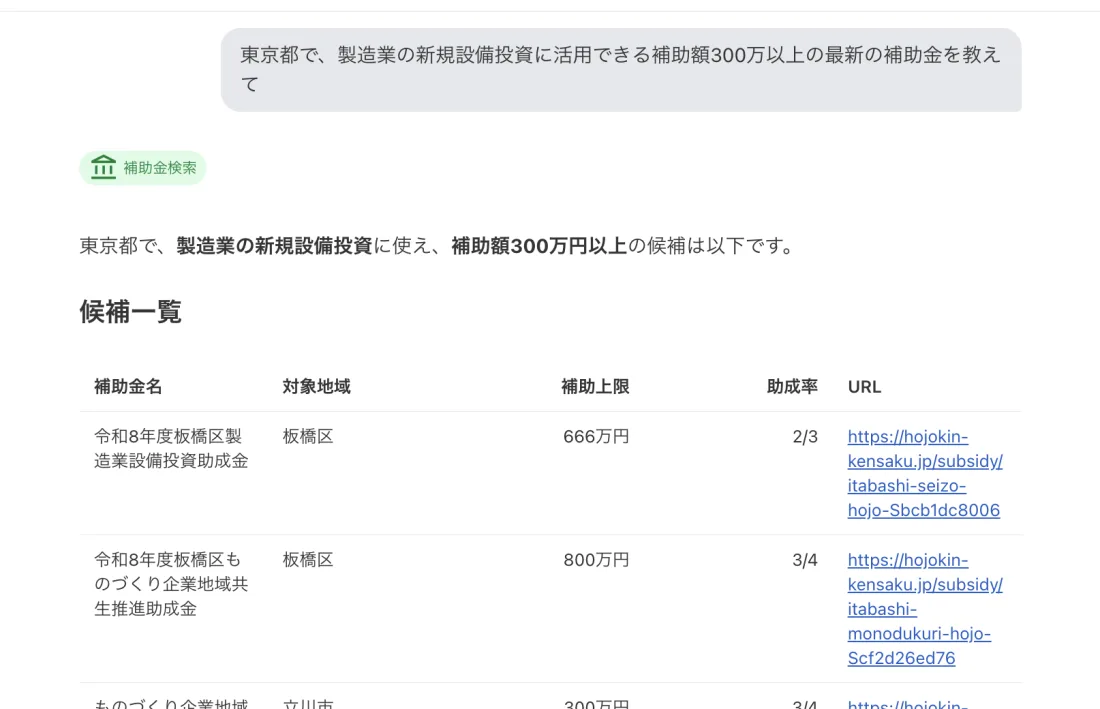Click the 2/3 subsidy rate cell

pos(805,436)
